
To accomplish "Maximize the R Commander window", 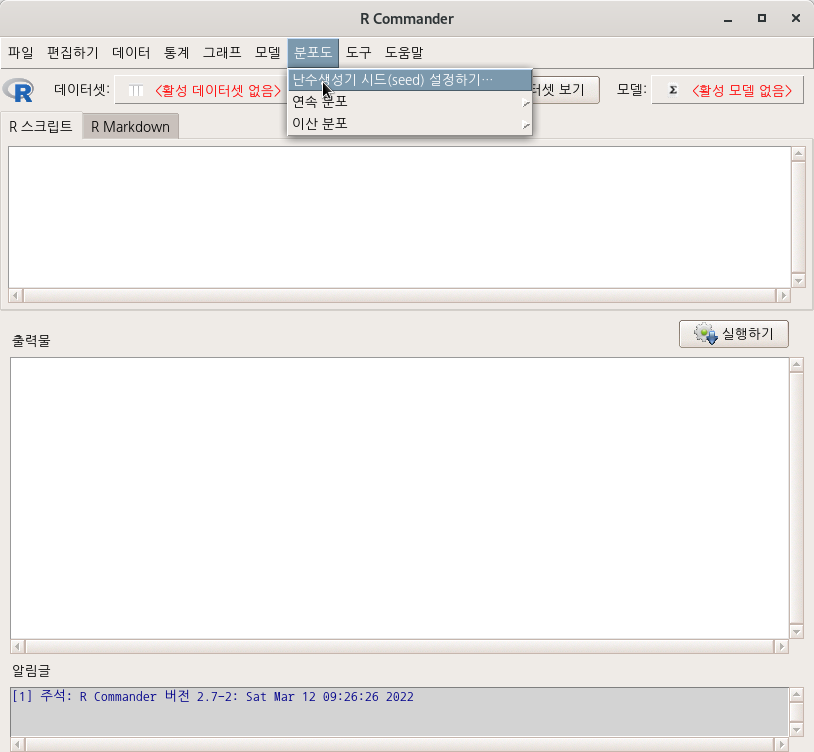I will 762,19.
